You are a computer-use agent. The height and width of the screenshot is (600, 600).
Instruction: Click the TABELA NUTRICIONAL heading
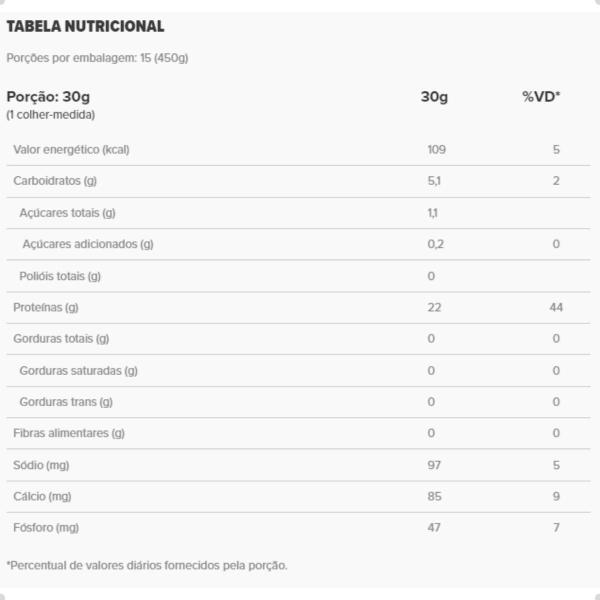click(x=85, y=26)
